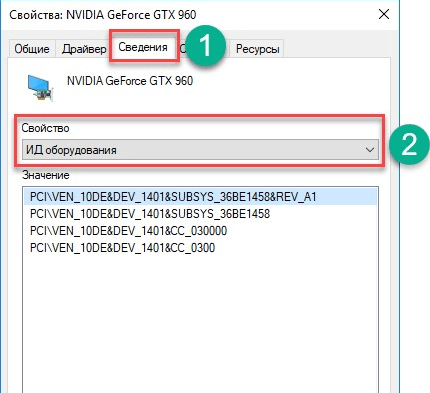Switch to the Общие tab
The image size is (430, 393).
coord(32,49)
